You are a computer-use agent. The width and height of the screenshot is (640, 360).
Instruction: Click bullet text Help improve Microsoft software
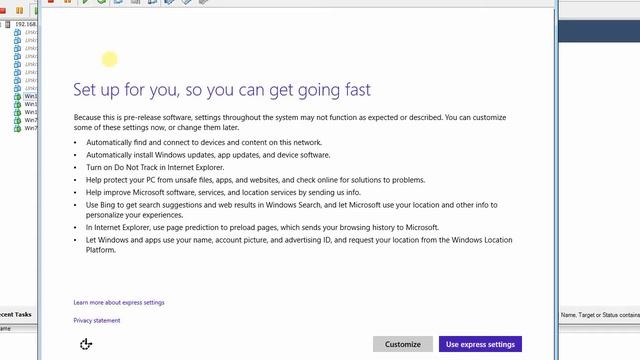(x=223, y=192)
